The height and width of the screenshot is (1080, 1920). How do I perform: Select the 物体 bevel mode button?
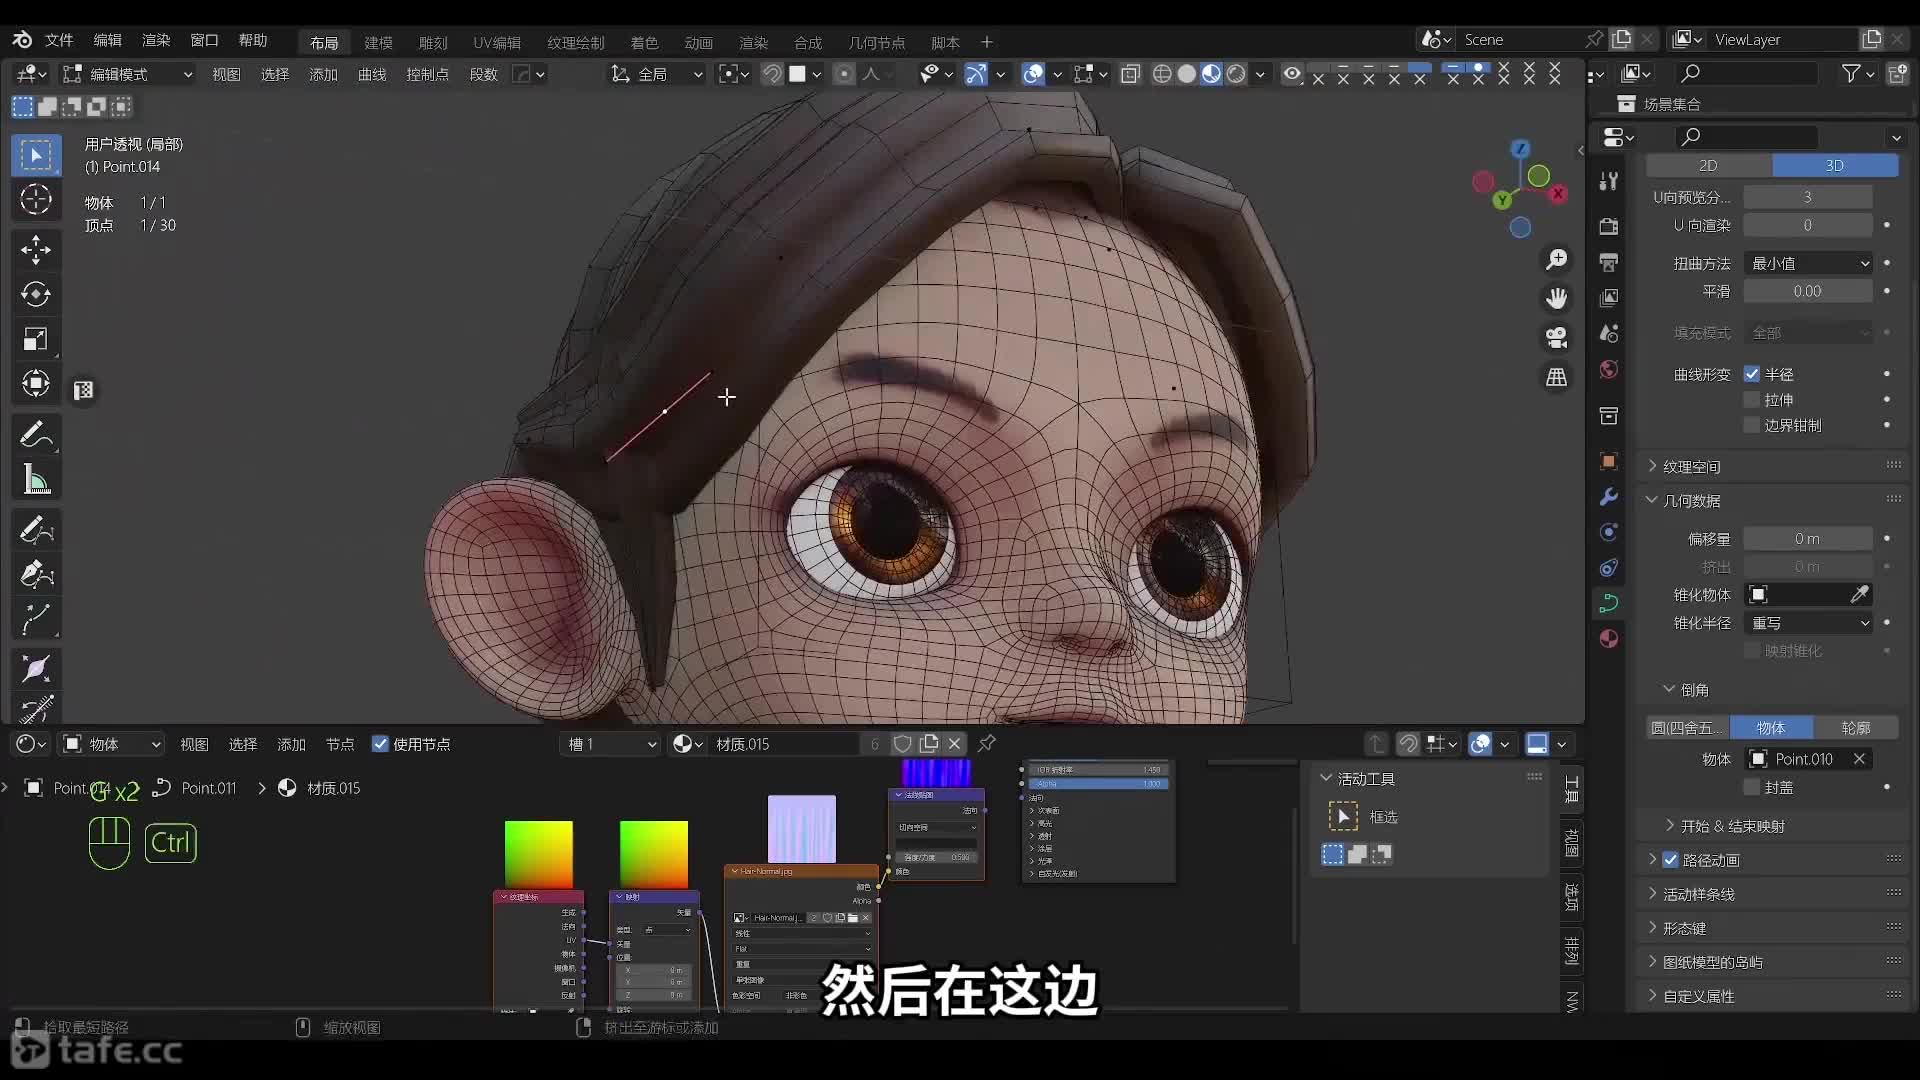pos(1771,728)
